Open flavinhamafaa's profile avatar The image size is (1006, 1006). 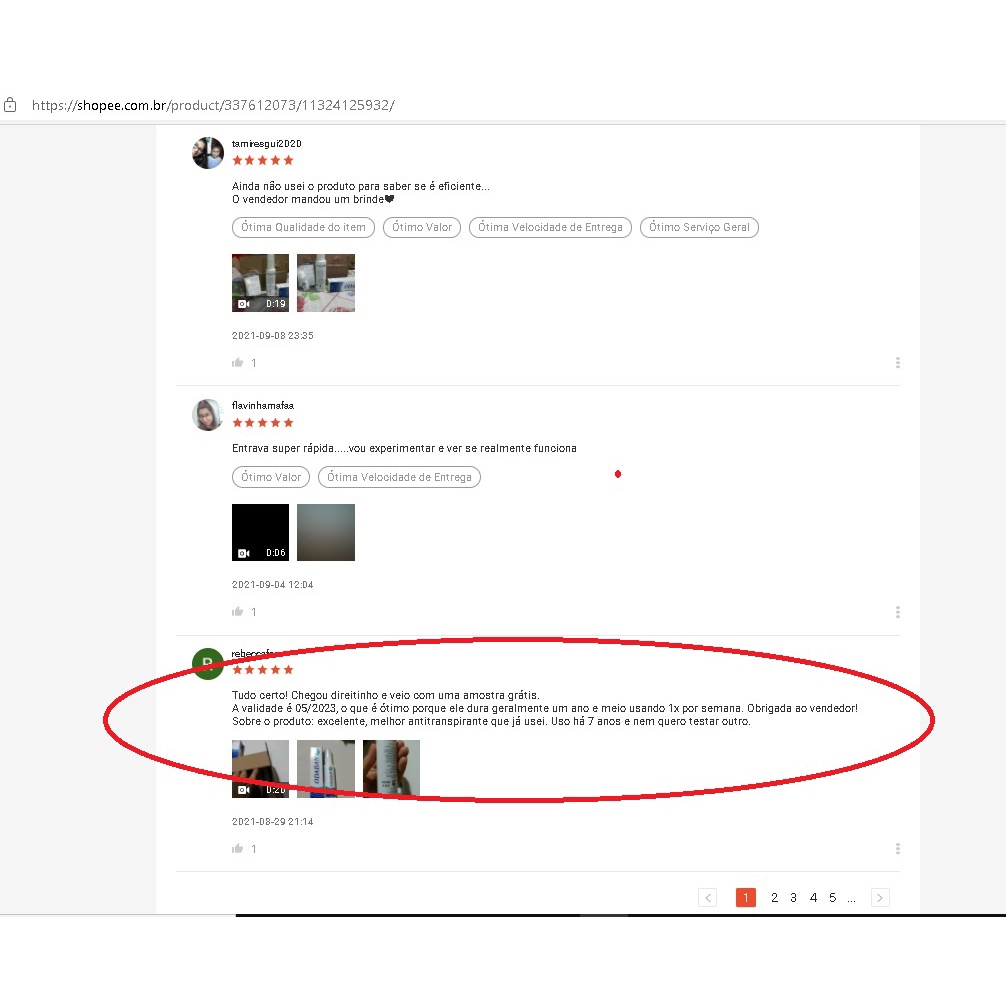pos(207,415)
